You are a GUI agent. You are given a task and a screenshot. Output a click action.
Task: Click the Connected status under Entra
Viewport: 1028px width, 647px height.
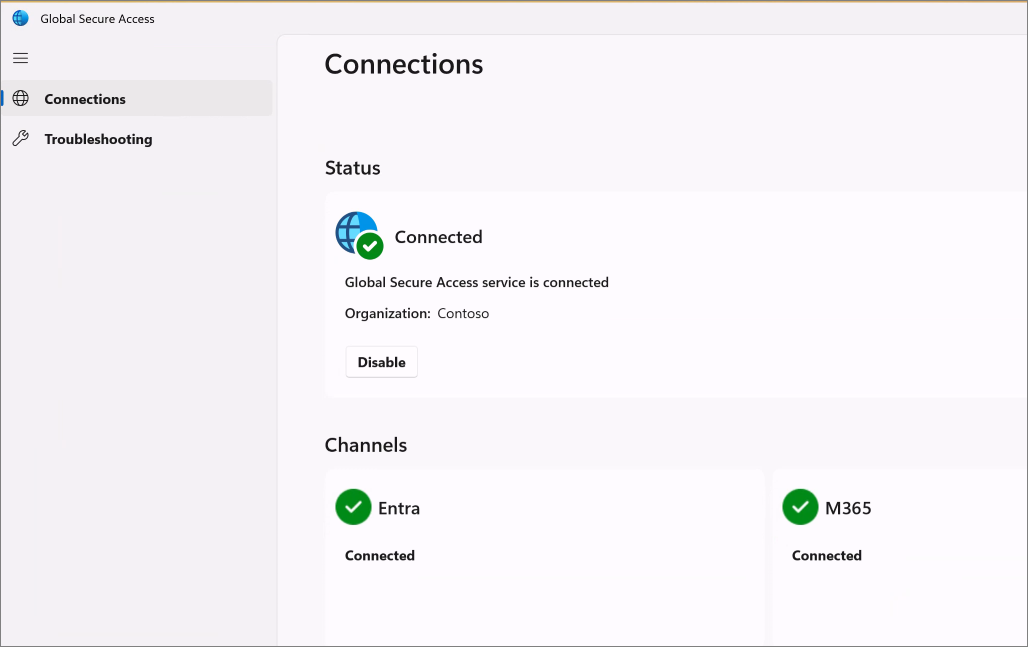(380, 555)
